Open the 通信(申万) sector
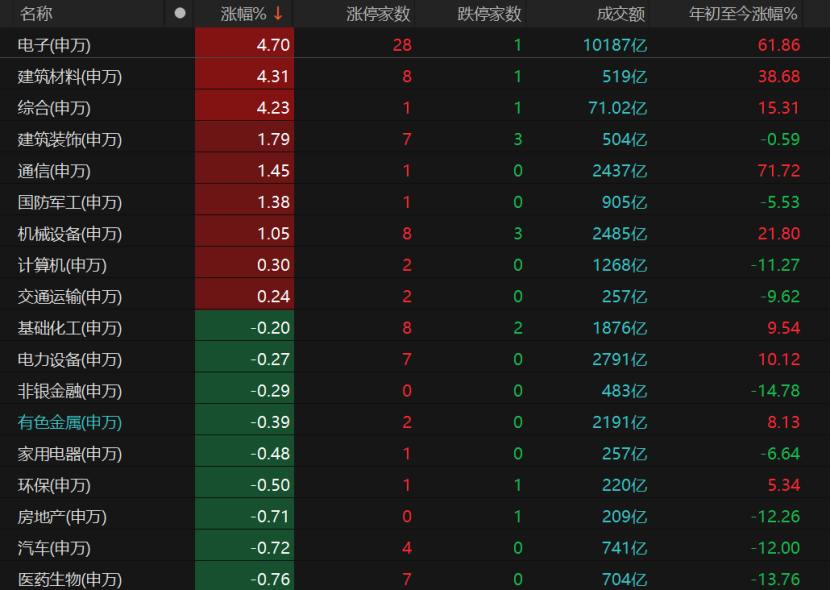Image resolution: width=831 pixels, height=590 pixels. coord(54,171)
